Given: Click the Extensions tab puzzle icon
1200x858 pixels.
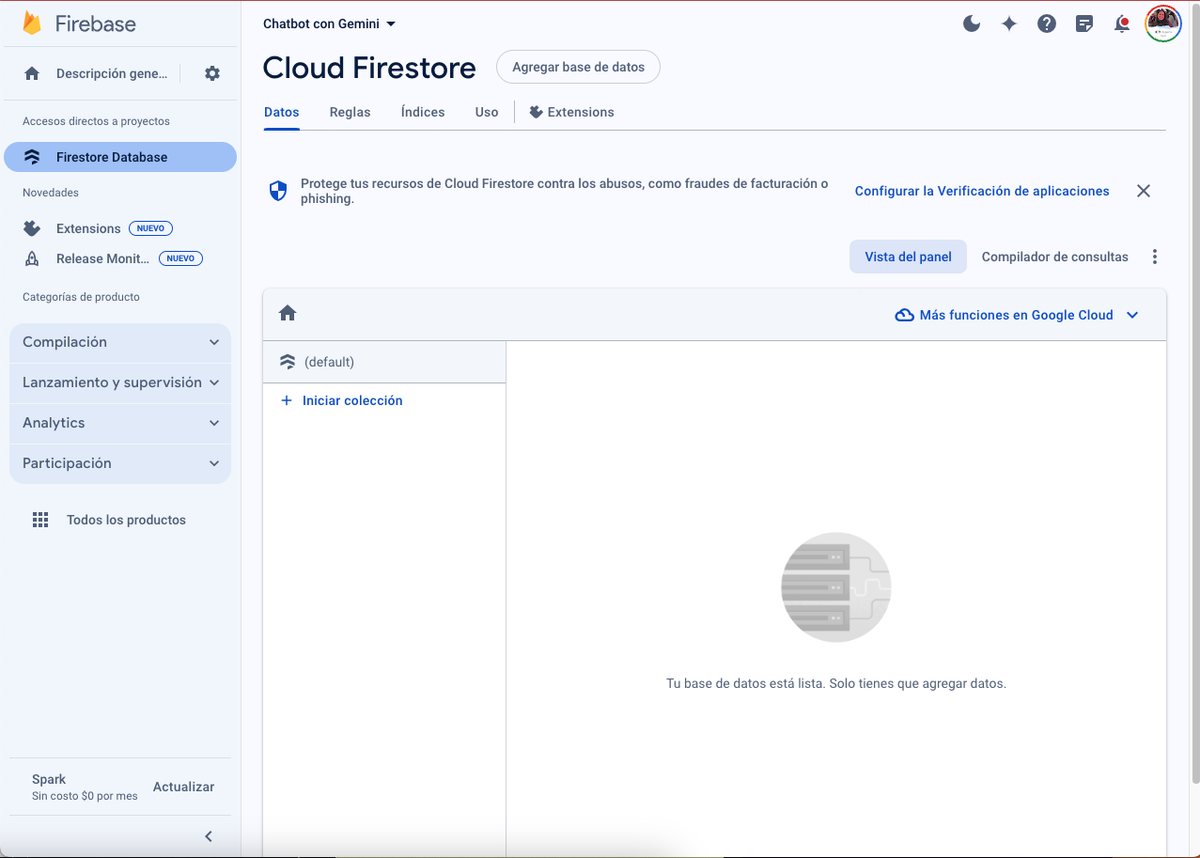Looking at the screenshot, I should (536, 112).
